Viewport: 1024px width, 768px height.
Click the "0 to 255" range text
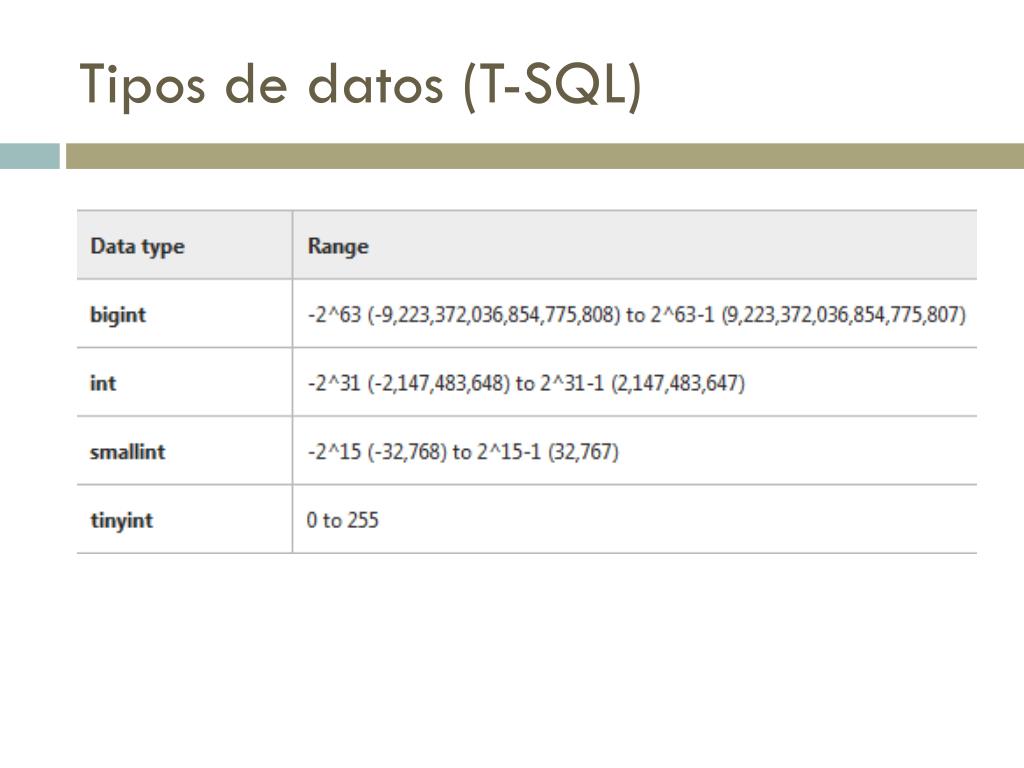[x=343, y=521]
